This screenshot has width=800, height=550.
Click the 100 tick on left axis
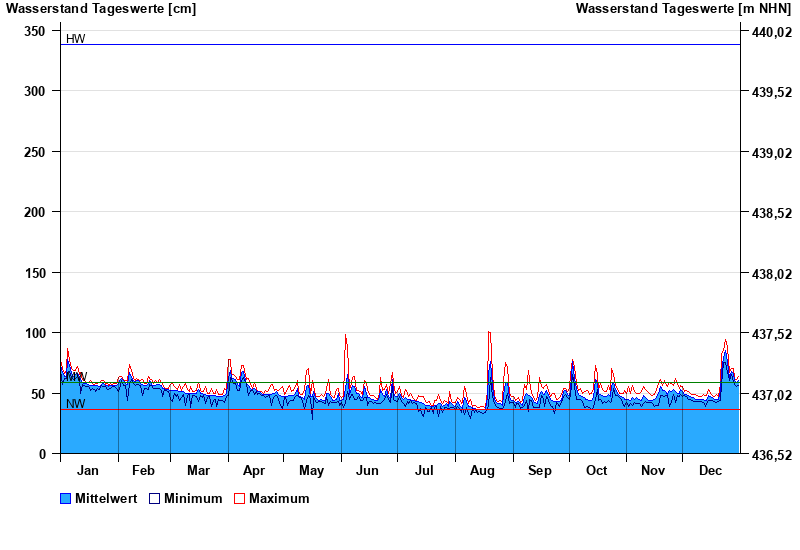tap(35, 333)
